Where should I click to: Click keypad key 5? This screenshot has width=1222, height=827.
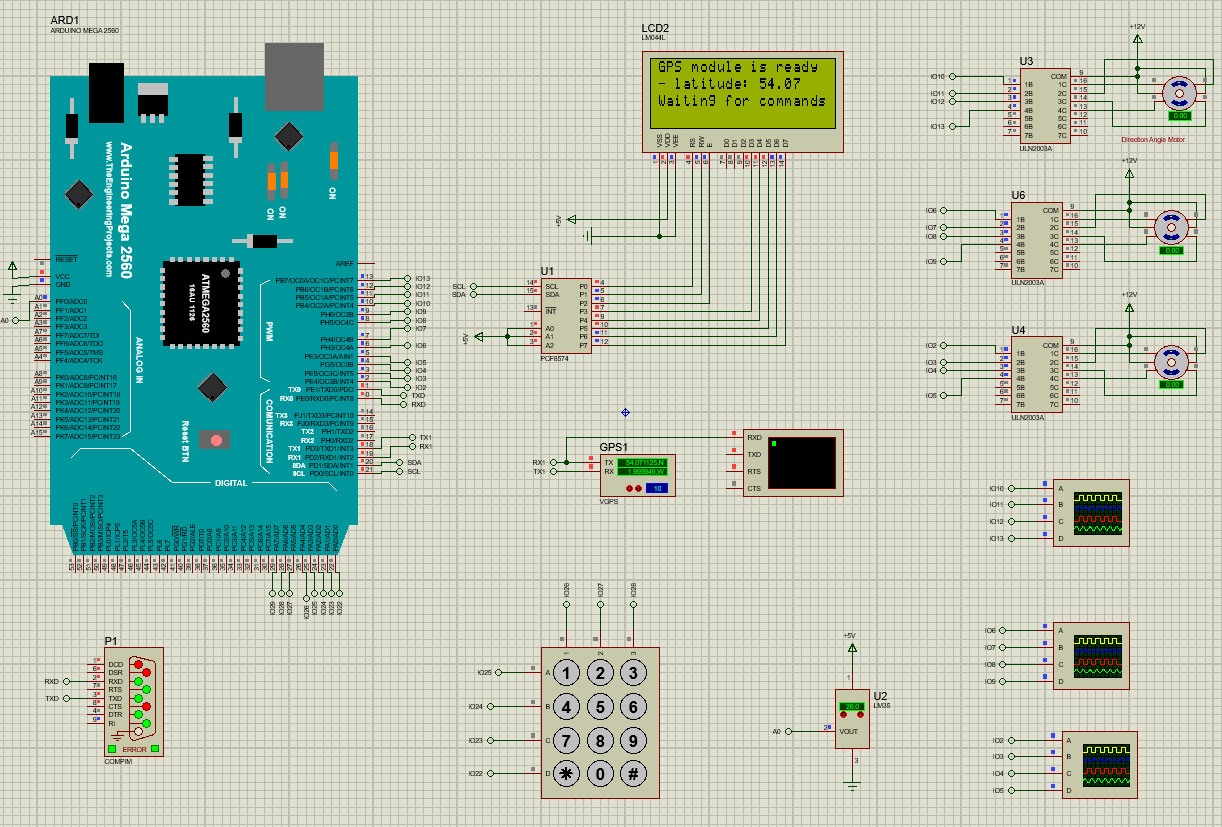coord(600,708)
